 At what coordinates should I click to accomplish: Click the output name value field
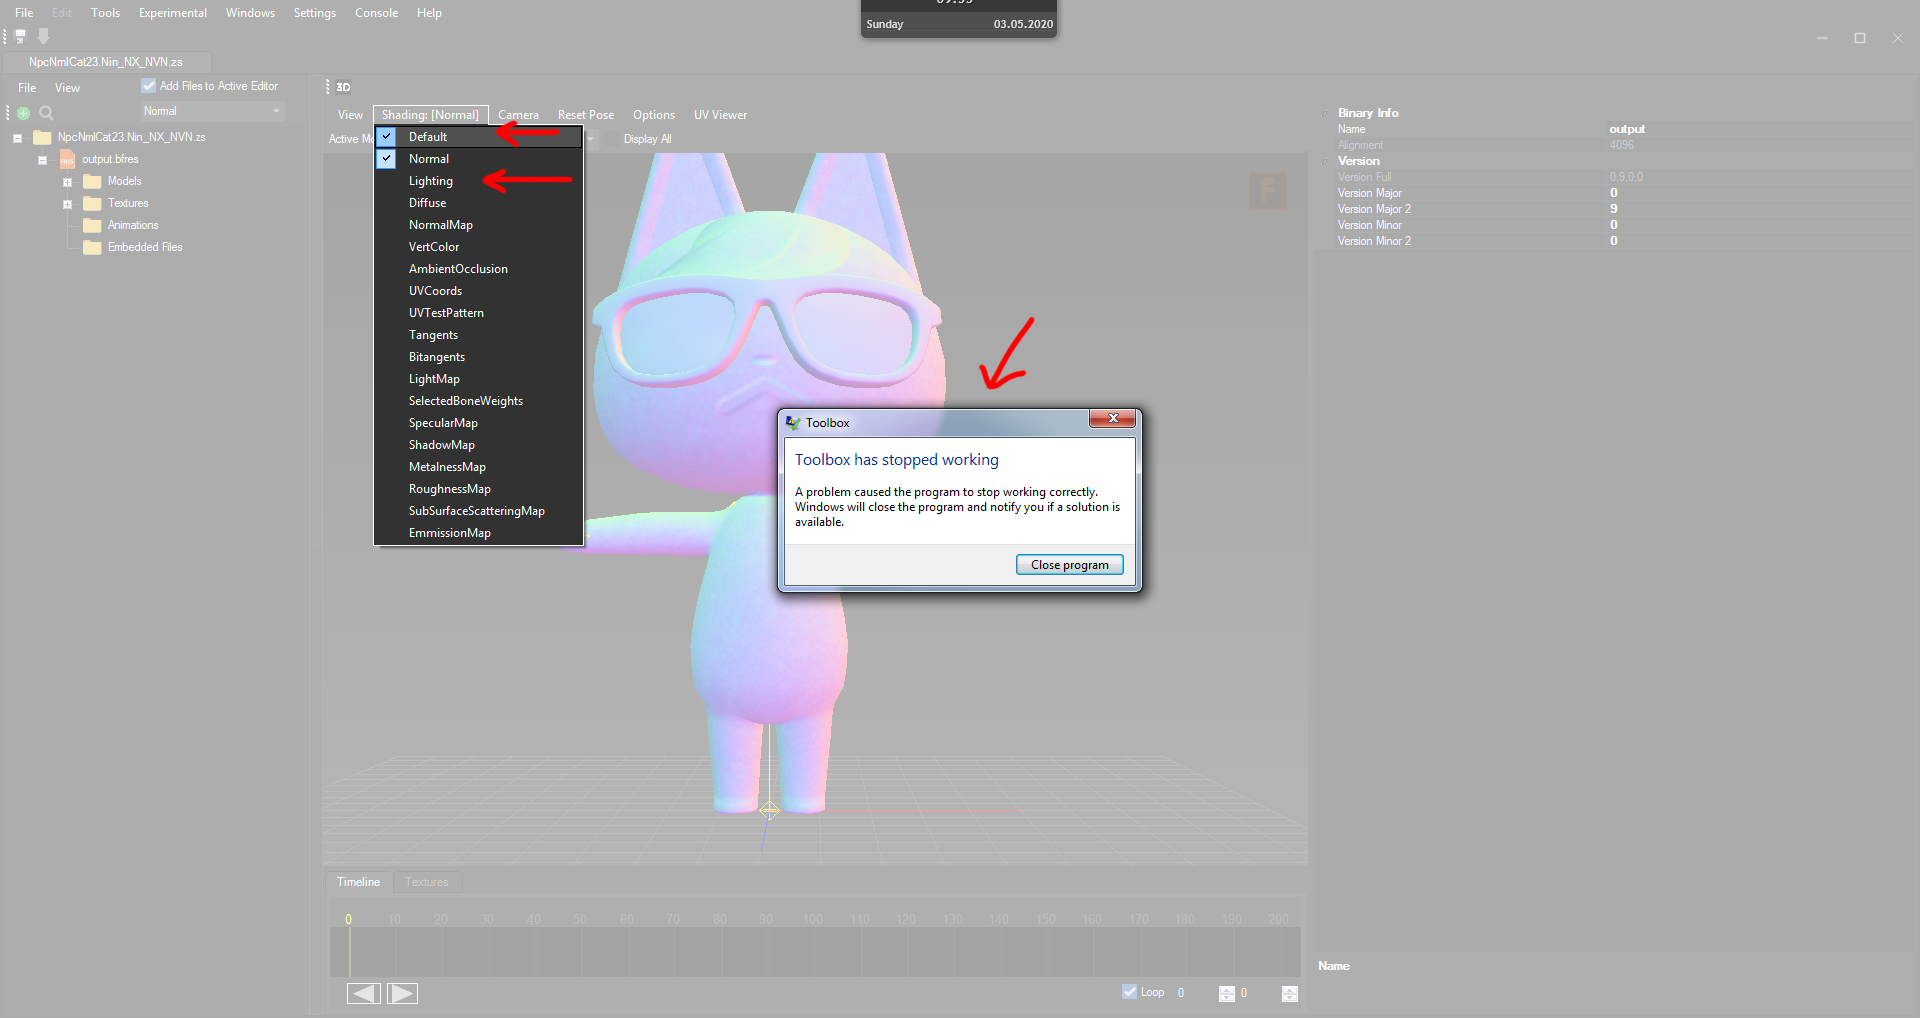click(1760, 129)
